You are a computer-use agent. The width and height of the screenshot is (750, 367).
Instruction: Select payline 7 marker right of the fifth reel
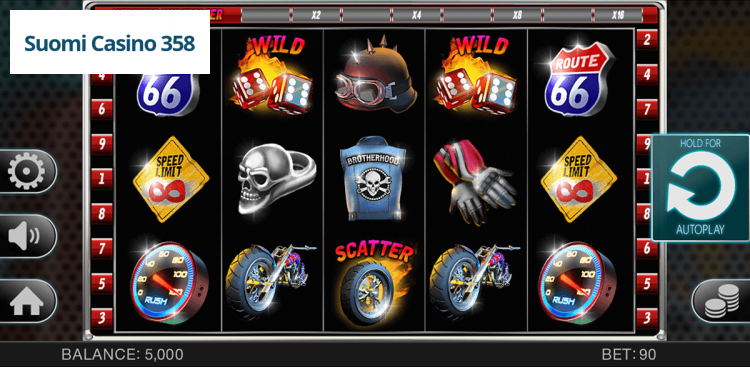click(647, 109)
